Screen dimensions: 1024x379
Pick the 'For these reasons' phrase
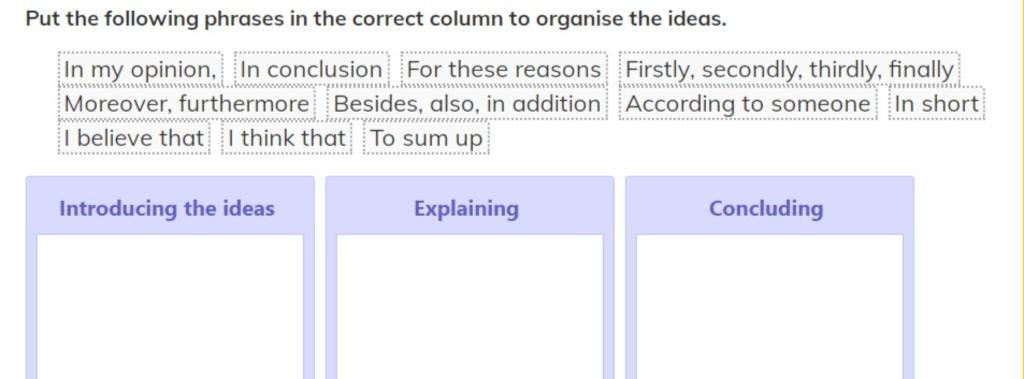tap(504, 69)
